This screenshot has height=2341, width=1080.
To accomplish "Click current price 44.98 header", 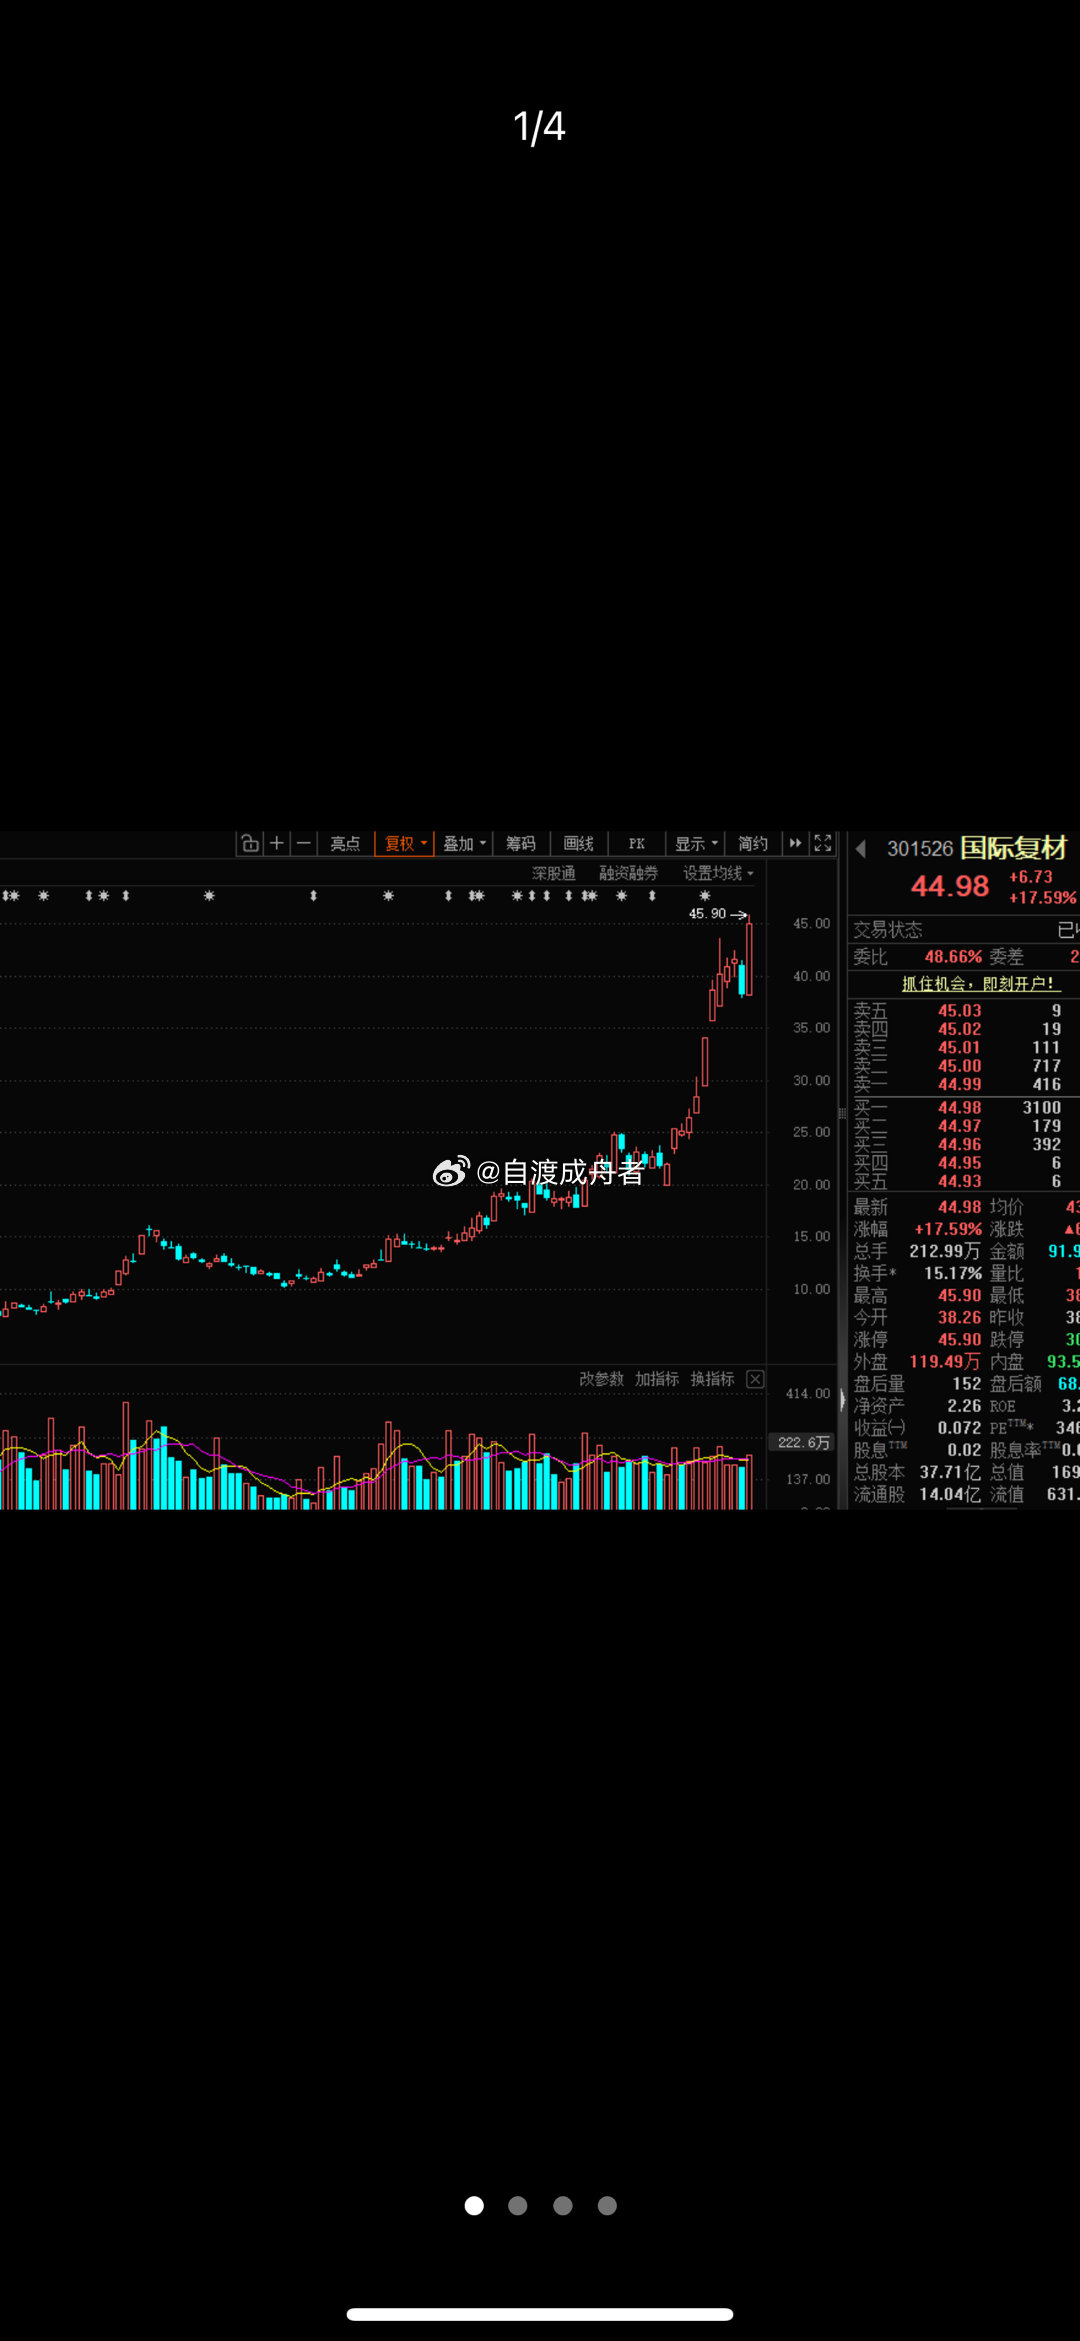I will coord(949,886).
